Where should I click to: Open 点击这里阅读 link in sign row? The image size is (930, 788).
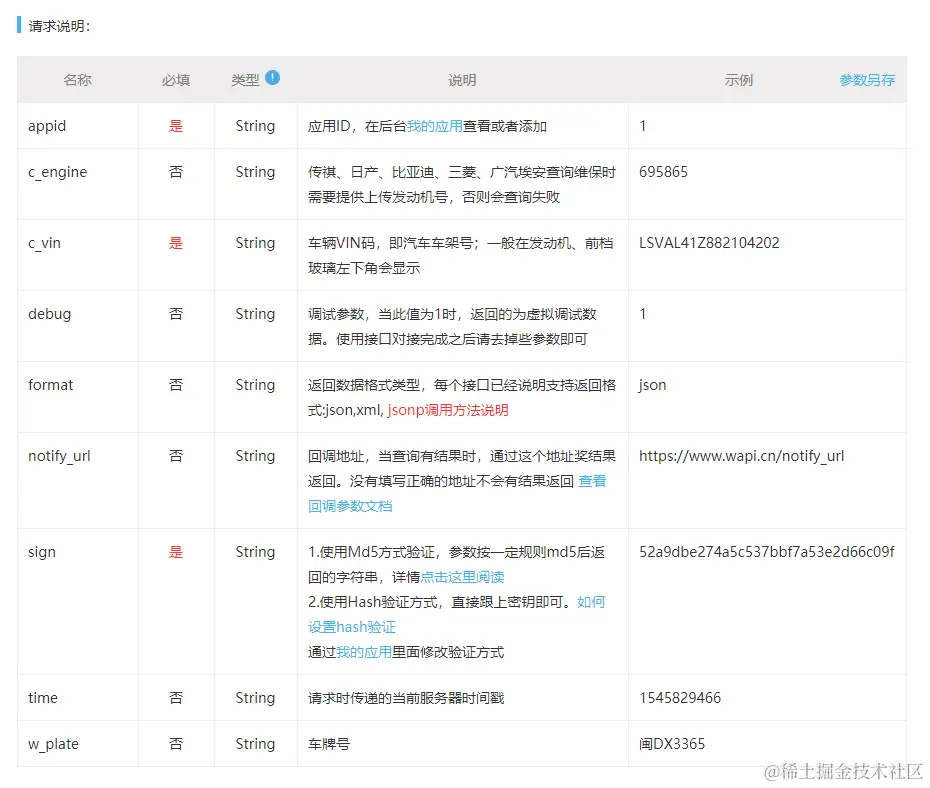(462, 577)
